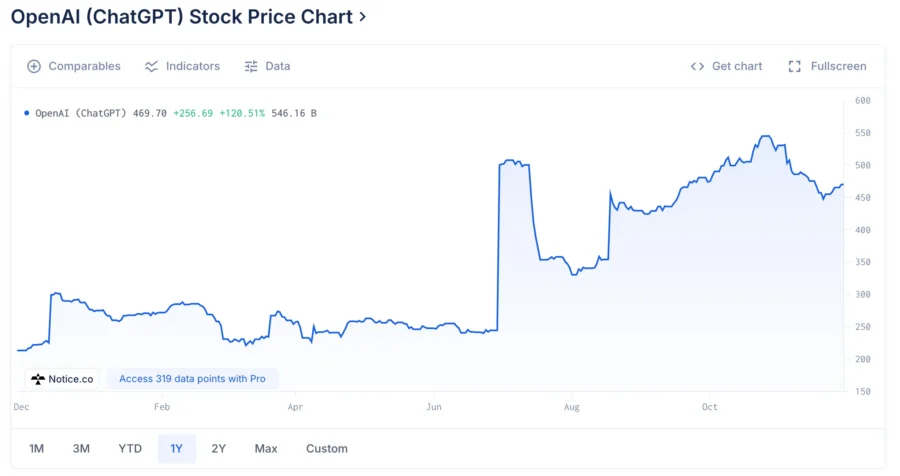The image size is (900, 476).
Task: Click the Data sliders icon
Action: 251,67
